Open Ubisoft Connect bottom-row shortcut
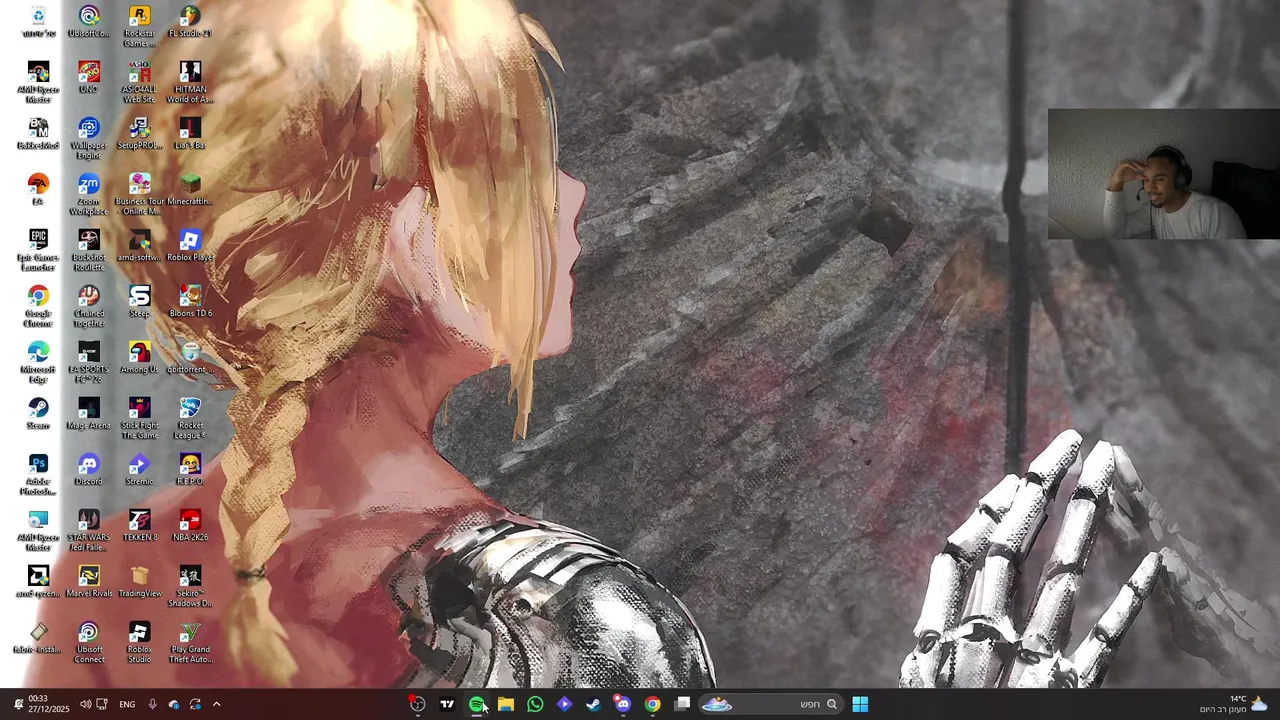Viewport: 1280px width, 720px height. [x=89, y=642]
